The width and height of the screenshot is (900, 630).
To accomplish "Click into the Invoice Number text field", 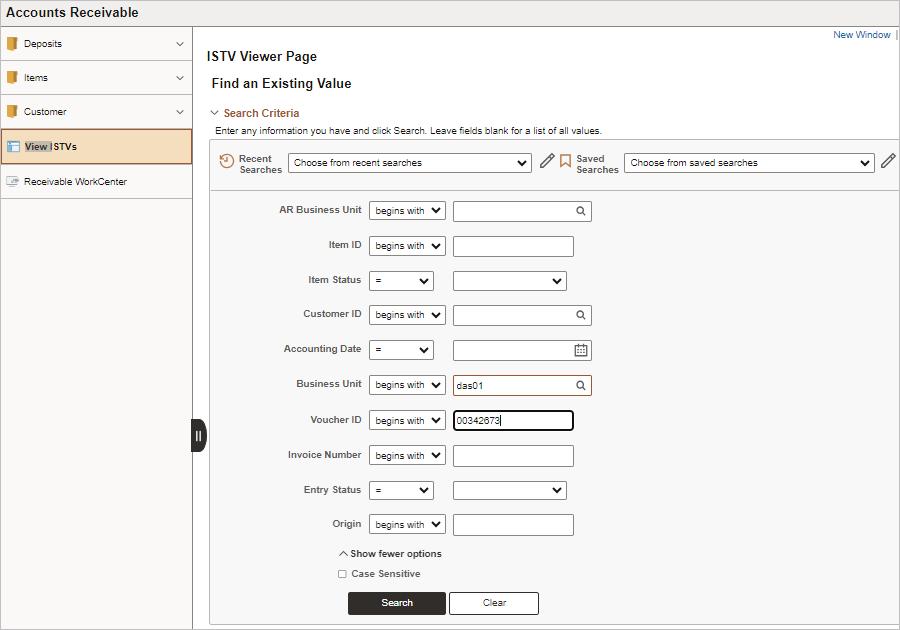I will (x=513, y=456).
